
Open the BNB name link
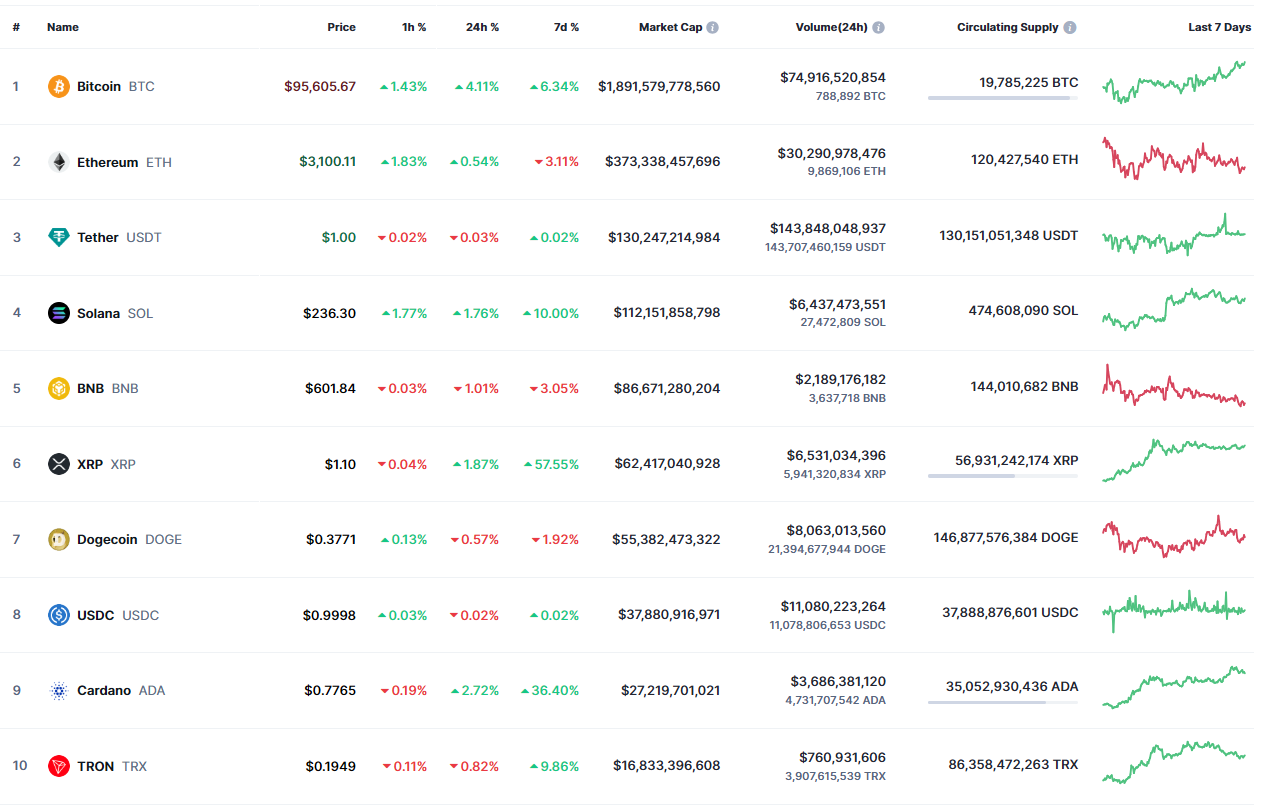(108, 389)
